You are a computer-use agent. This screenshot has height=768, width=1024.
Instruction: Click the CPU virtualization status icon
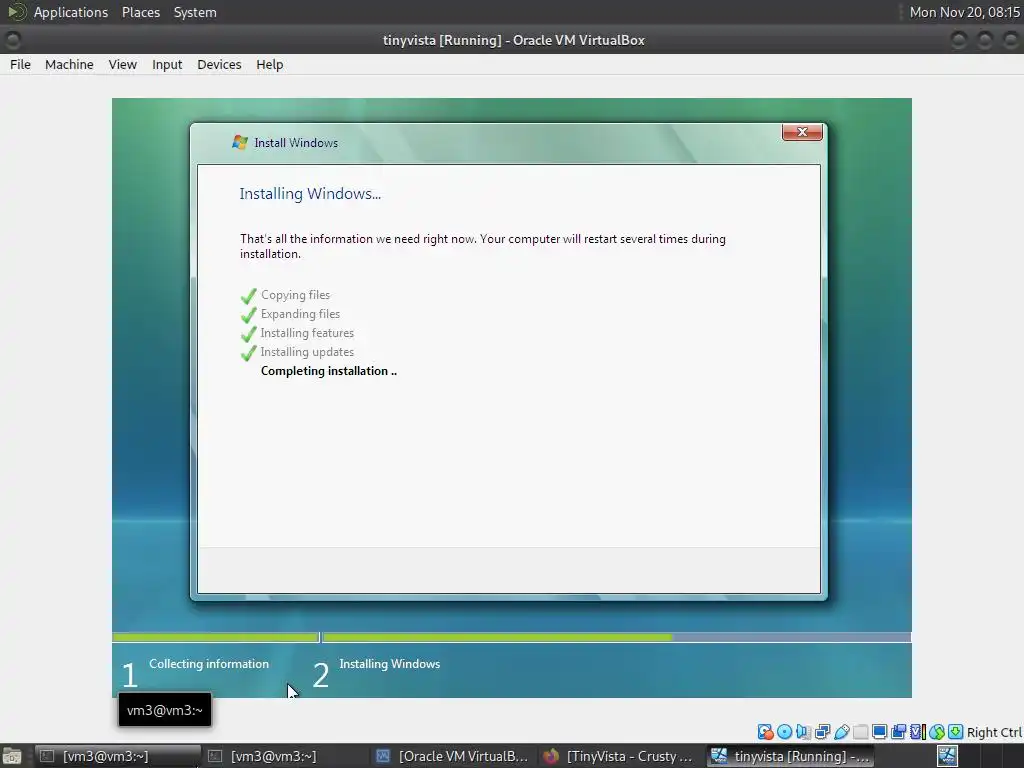tap(918, 732)
